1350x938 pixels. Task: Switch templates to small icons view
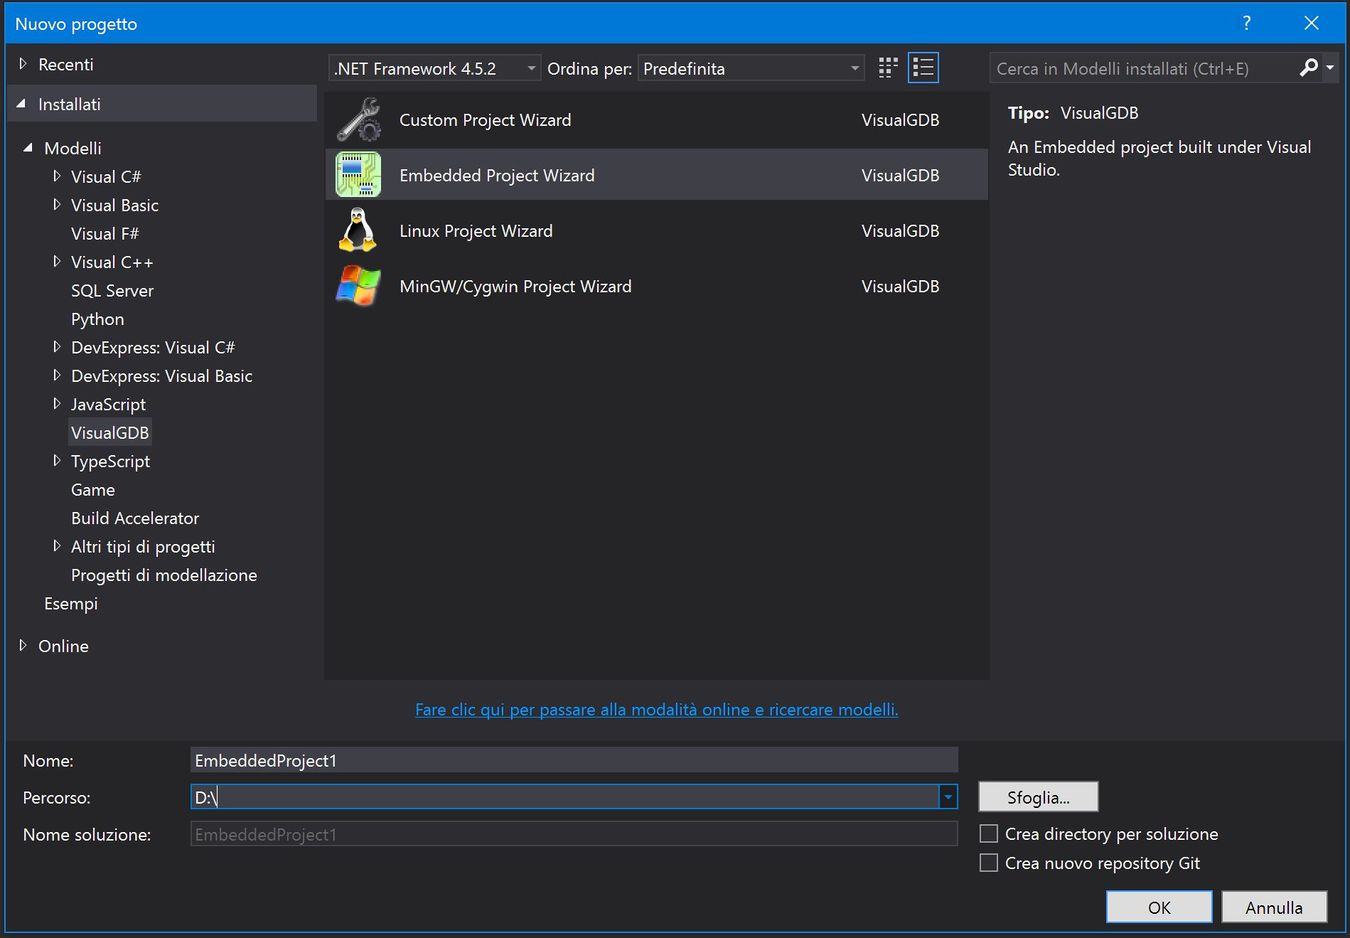pyautogui.click(x=886, y=67)
